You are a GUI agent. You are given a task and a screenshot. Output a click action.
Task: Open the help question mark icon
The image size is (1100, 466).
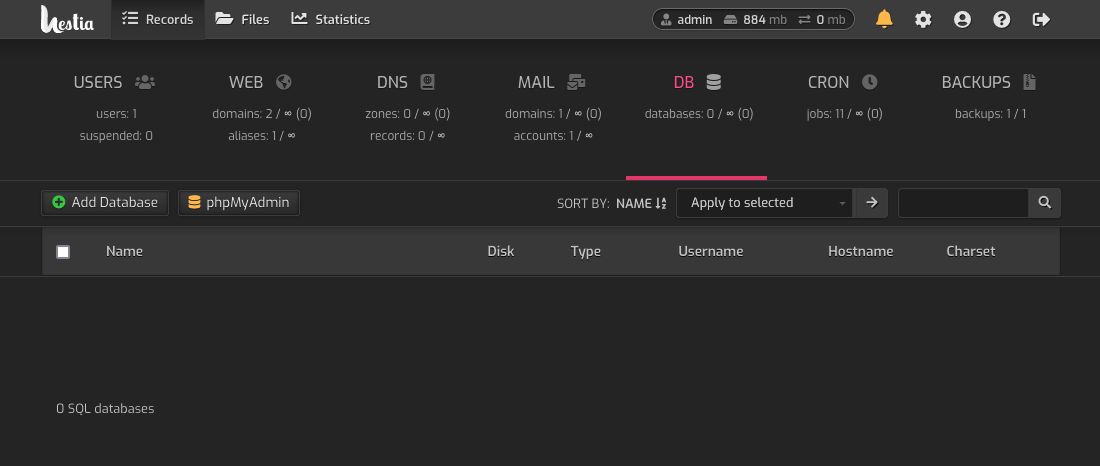[1001, 19]
